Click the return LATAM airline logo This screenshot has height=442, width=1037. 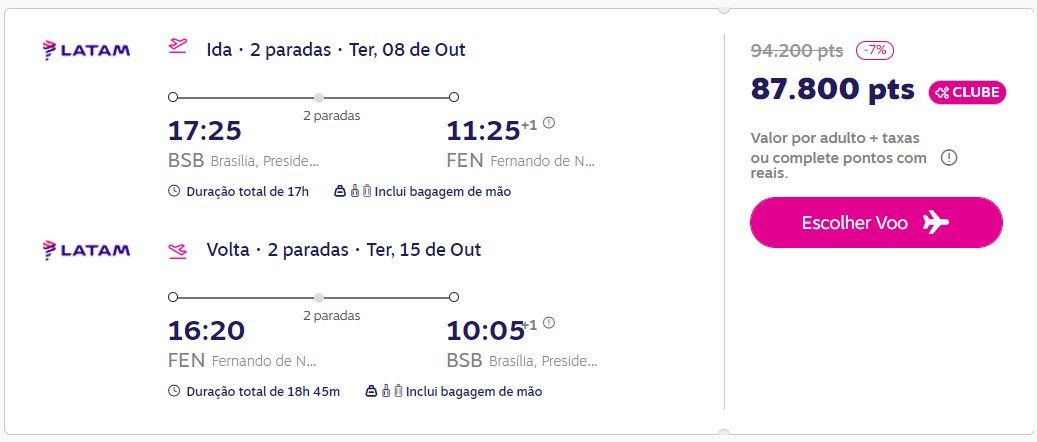pyautogui.click(x=86, y=250)
